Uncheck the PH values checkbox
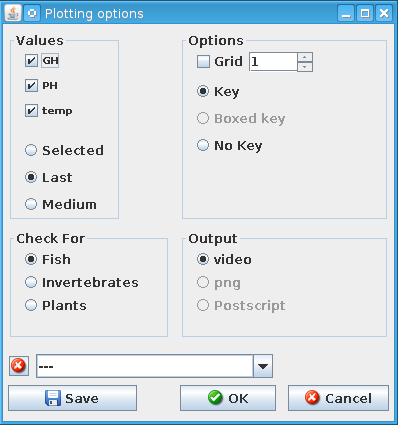398x425 pixels. point(31,85)
